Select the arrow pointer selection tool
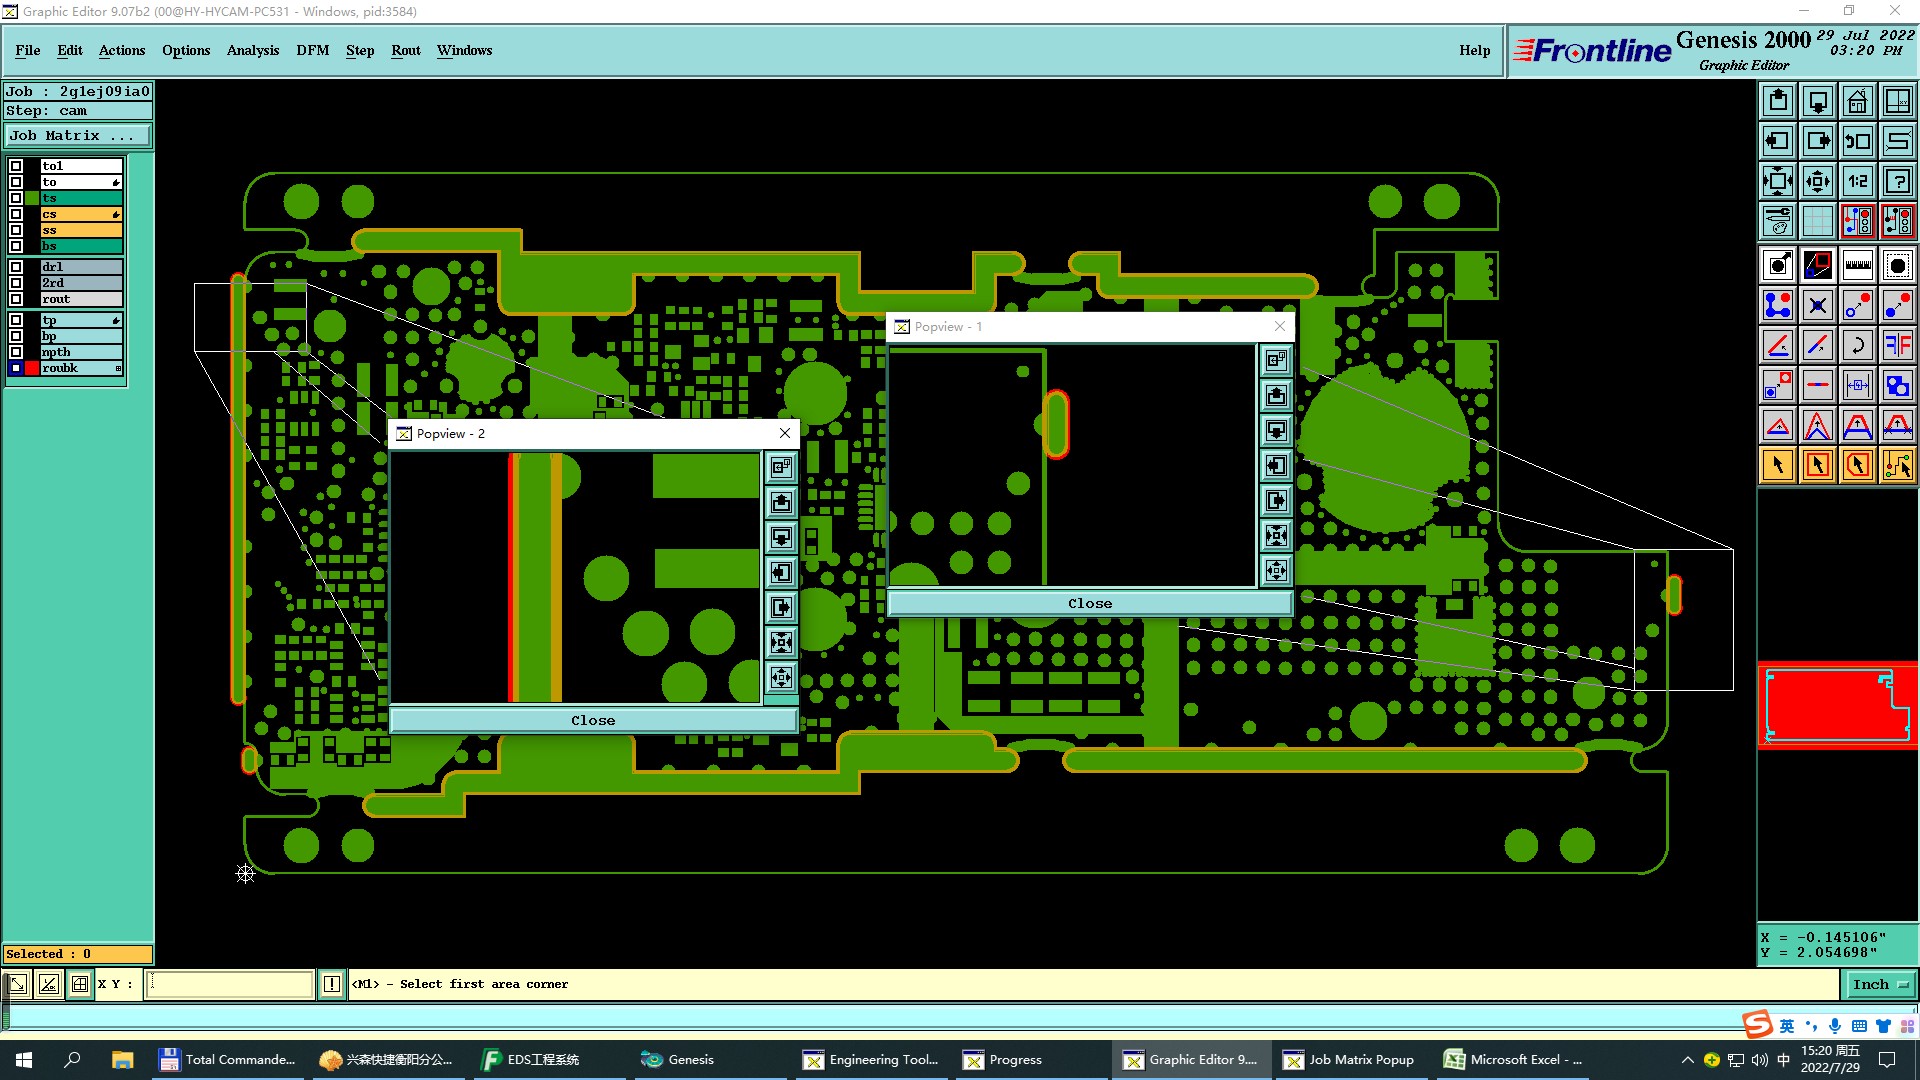This screenshot has width=1920, height=1080. (x=1778, y=465)
